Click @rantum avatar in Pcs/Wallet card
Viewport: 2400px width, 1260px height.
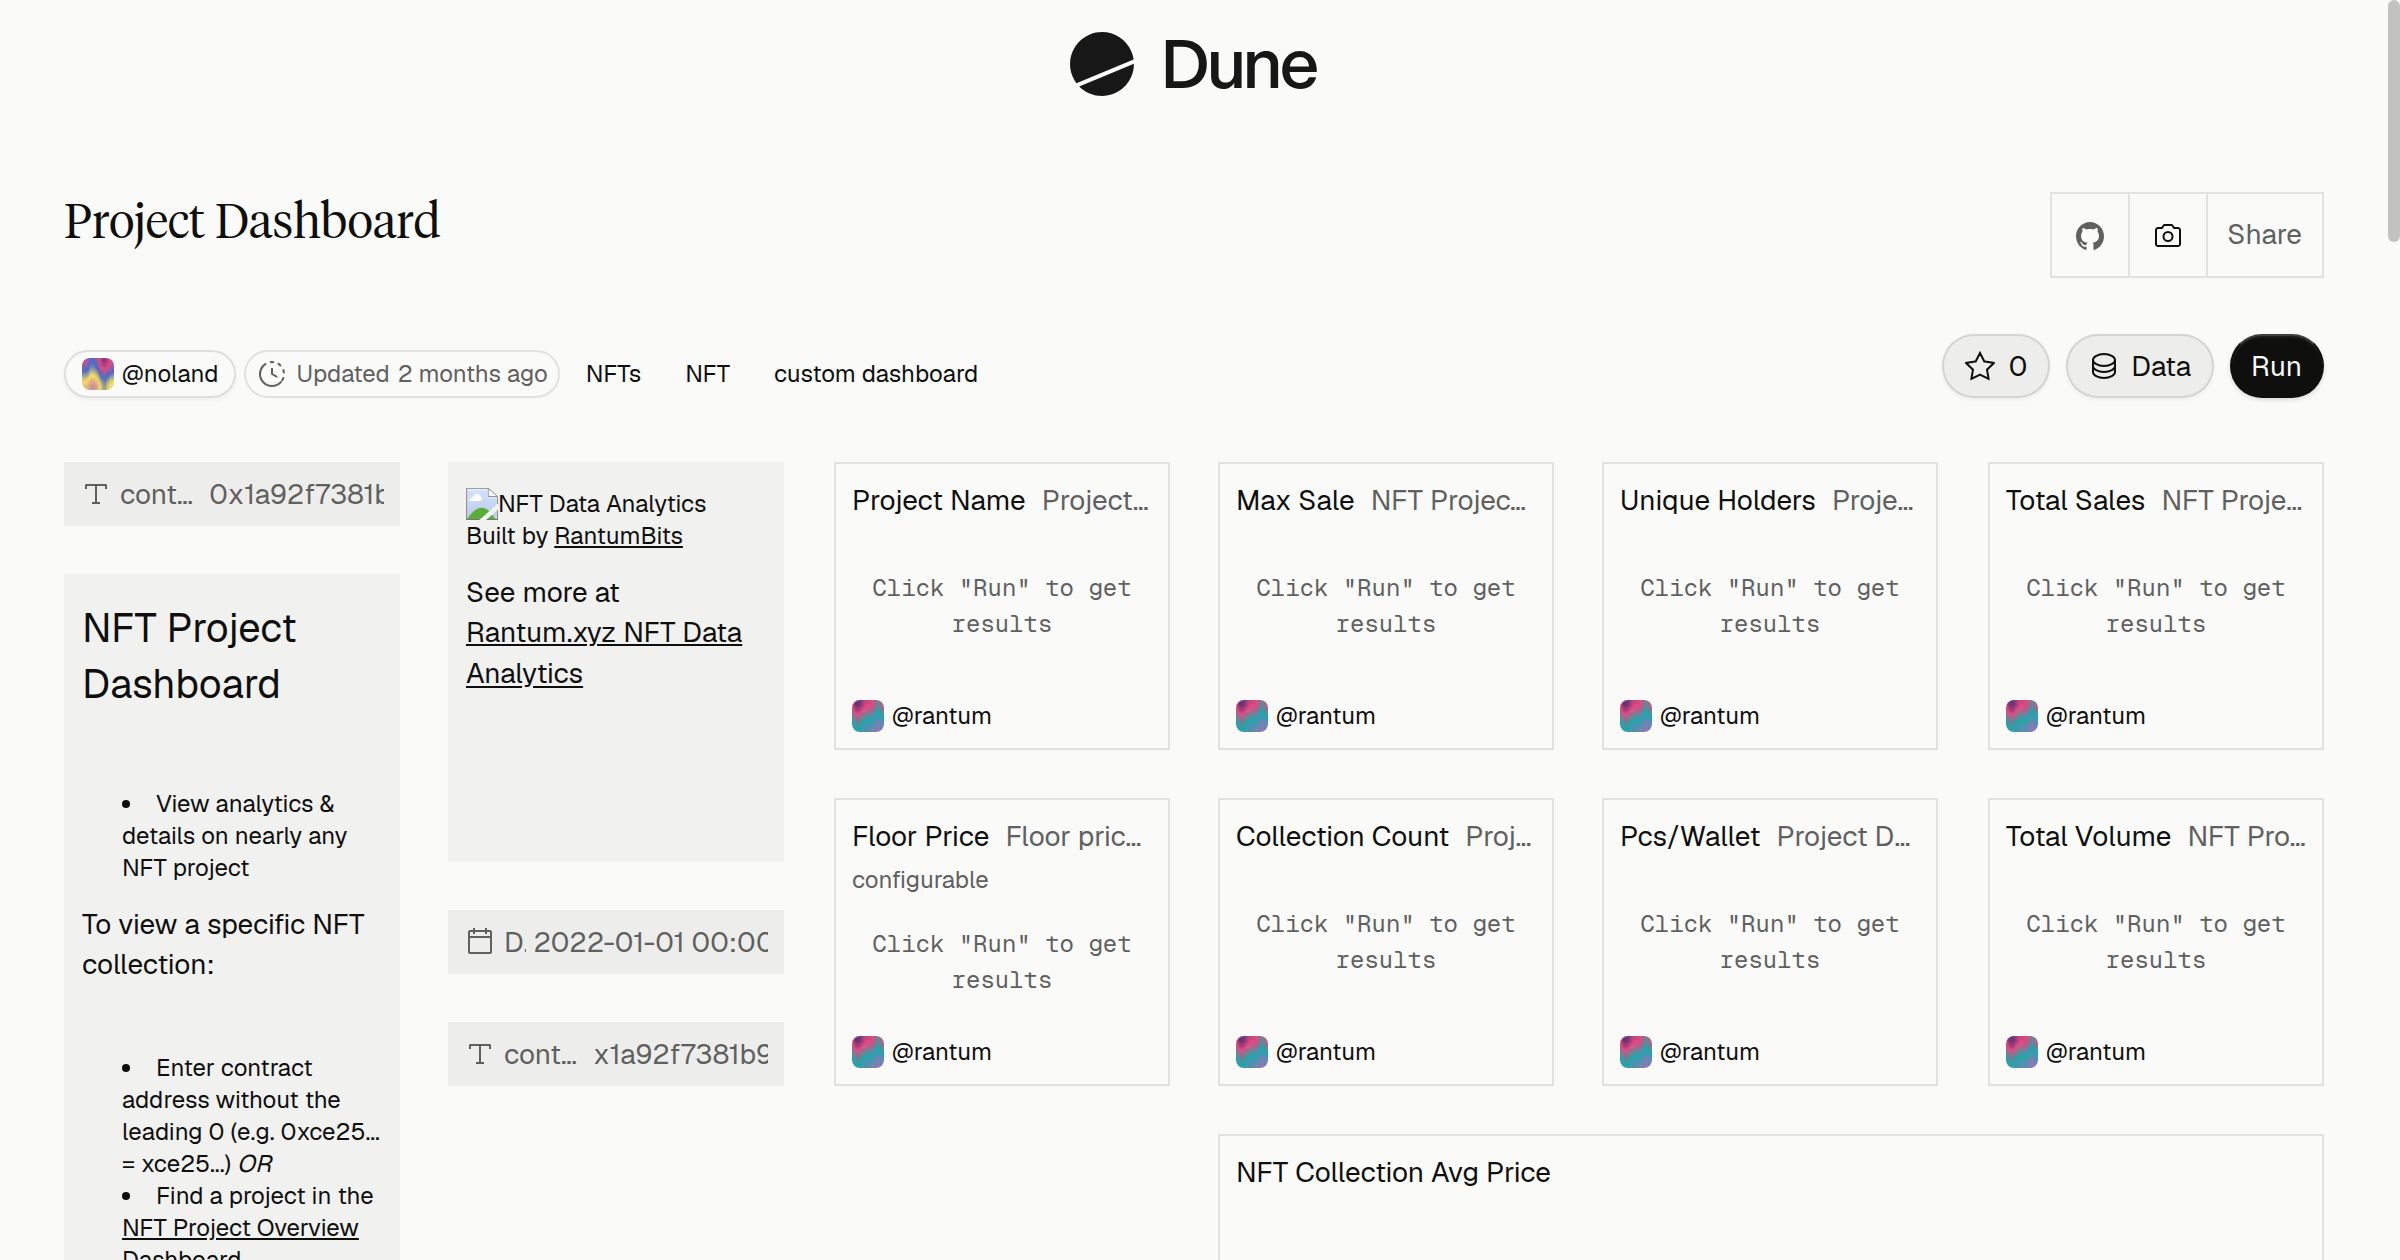coord(1636,1052)
